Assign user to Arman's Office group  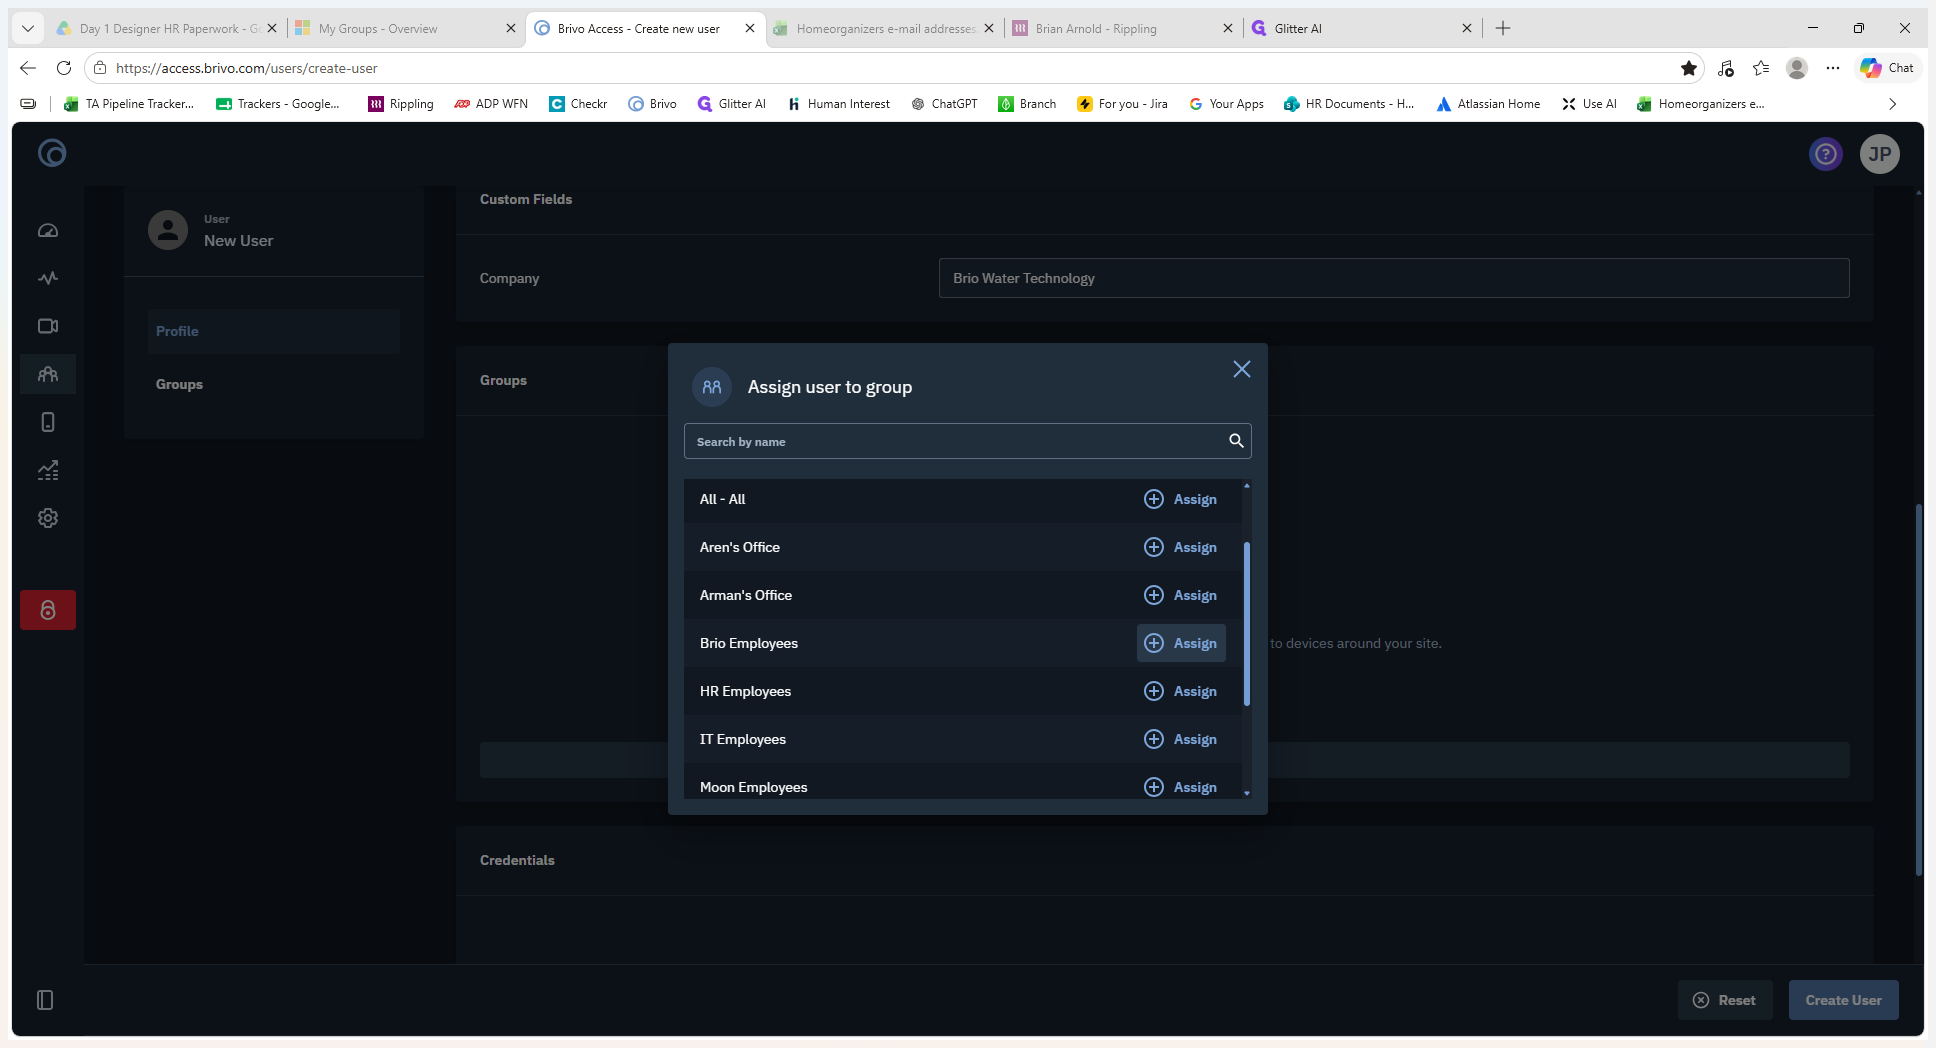(1181, 595)
